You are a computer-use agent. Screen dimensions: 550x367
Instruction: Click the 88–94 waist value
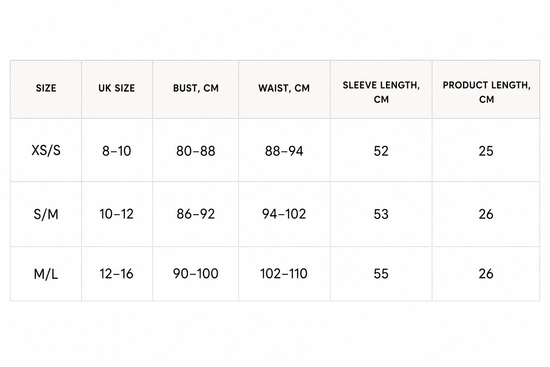click(x=284, y=150)
